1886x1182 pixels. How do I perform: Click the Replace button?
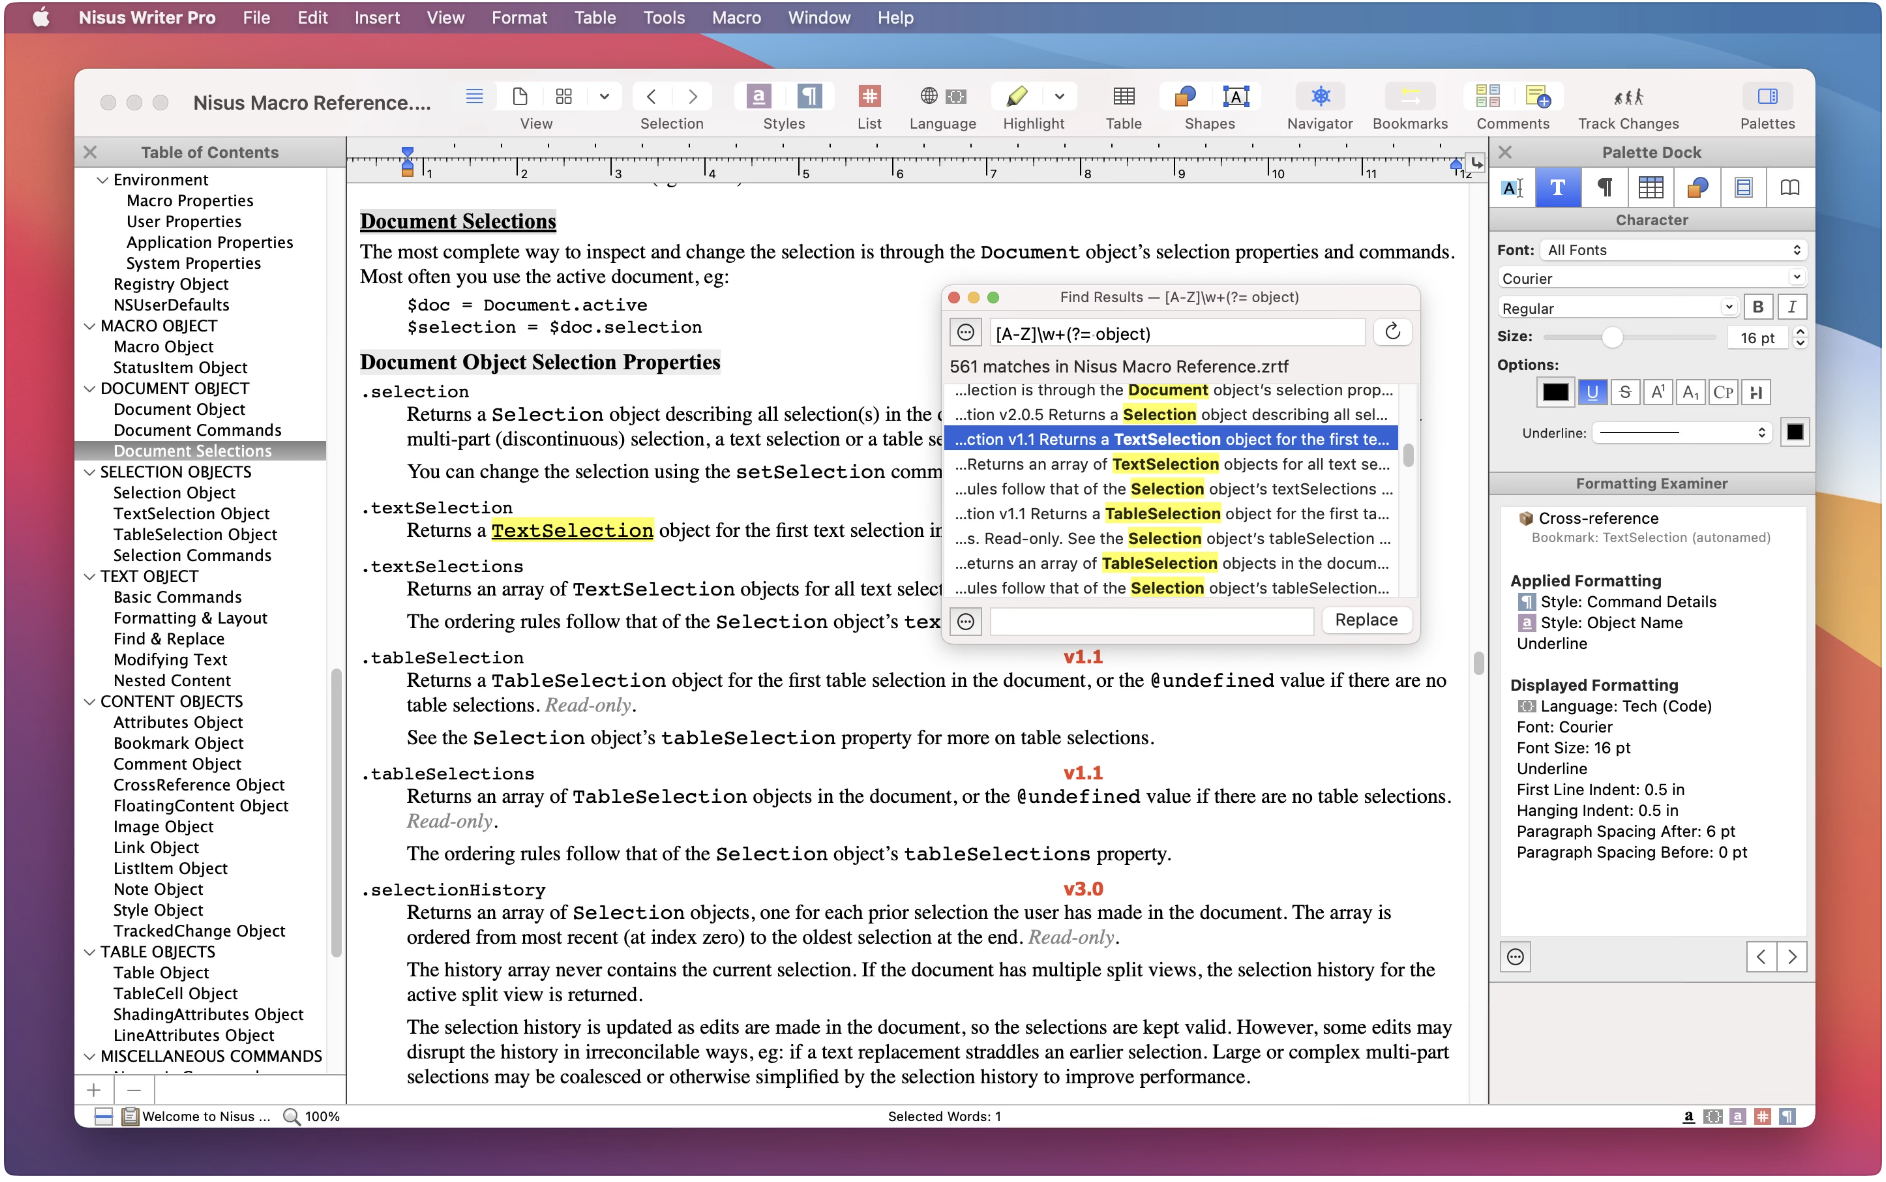click(1365, 620)
